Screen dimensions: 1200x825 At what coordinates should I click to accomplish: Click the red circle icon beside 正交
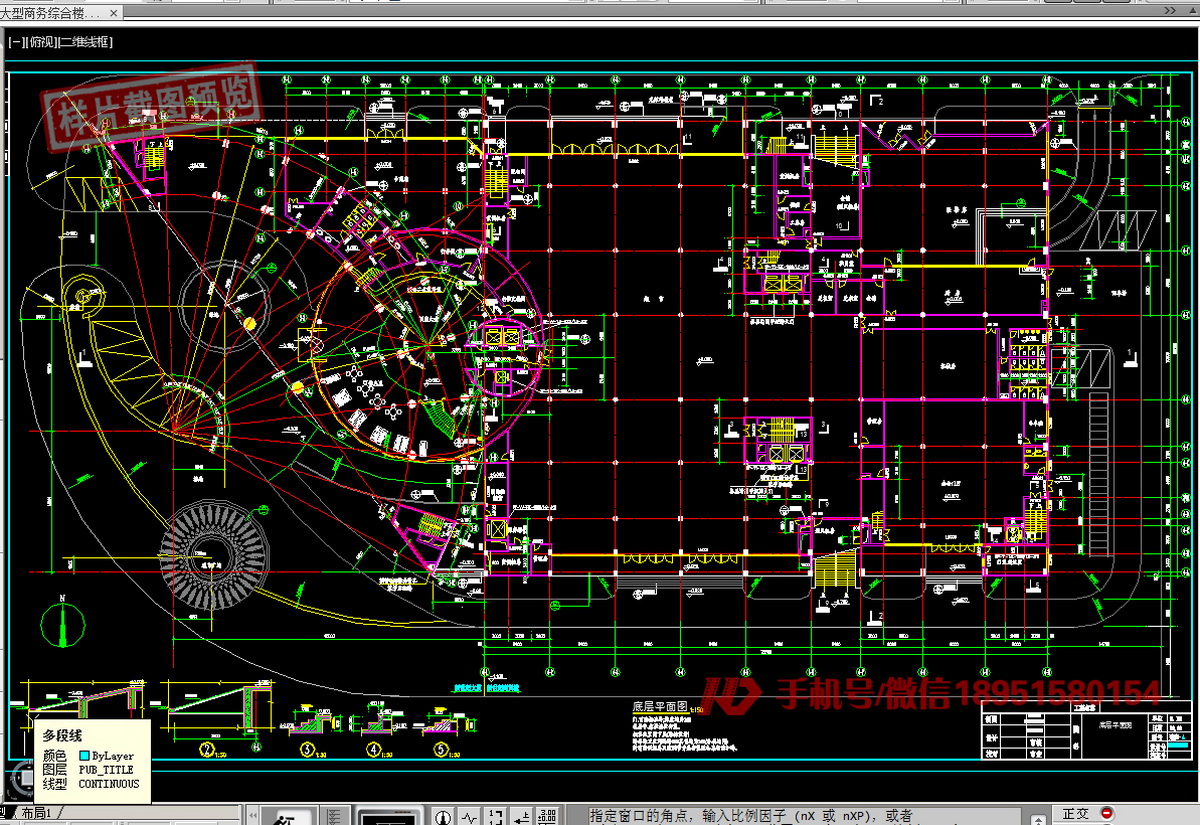click(1106, 814)
